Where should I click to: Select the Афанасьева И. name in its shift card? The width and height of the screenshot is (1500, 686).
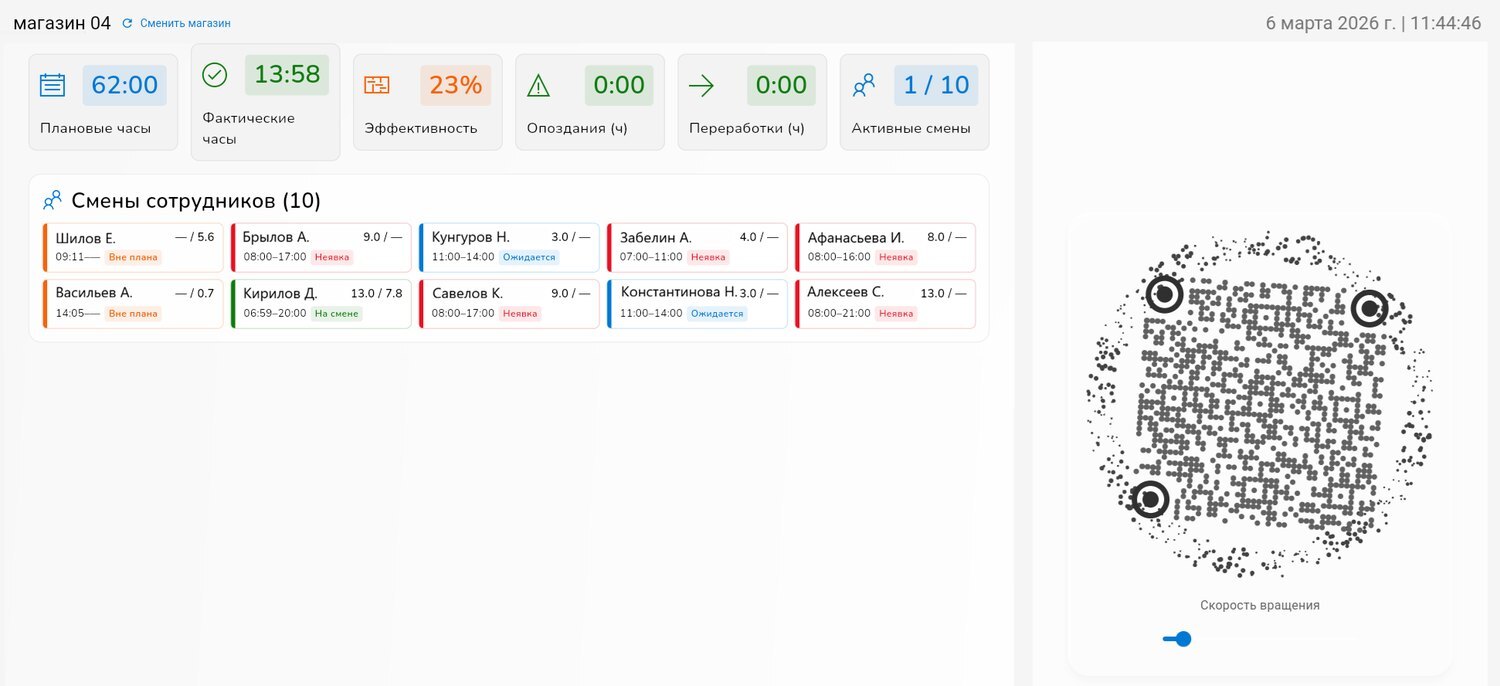point(856,238)
